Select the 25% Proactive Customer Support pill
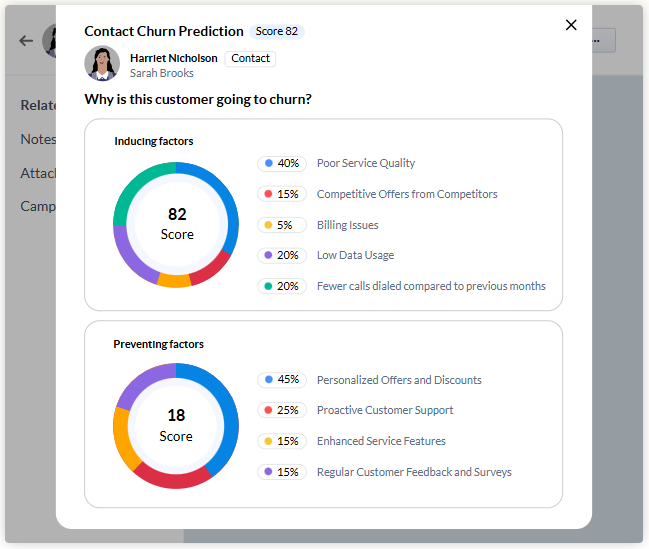 [282, 410]
